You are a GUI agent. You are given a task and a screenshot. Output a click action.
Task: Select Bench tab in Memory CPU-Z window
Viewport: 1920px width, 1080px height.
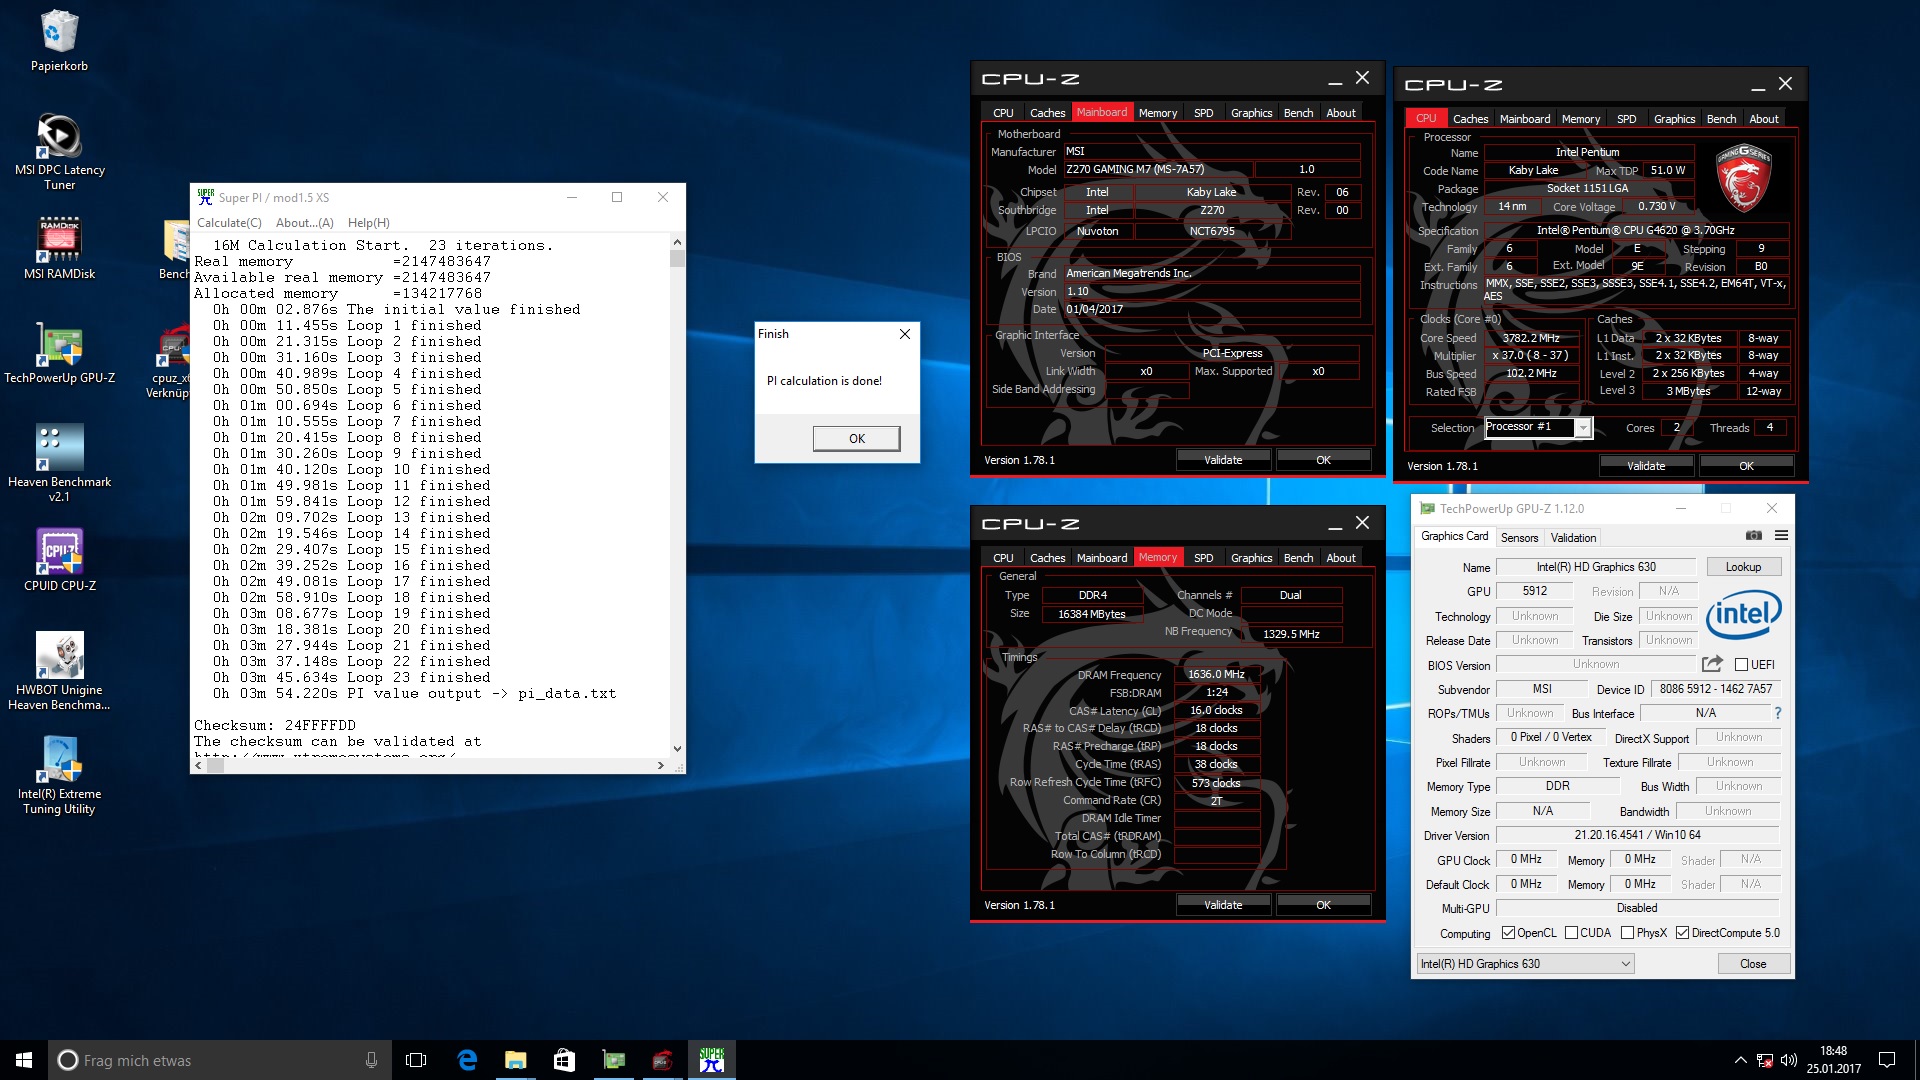[1298, 558]
